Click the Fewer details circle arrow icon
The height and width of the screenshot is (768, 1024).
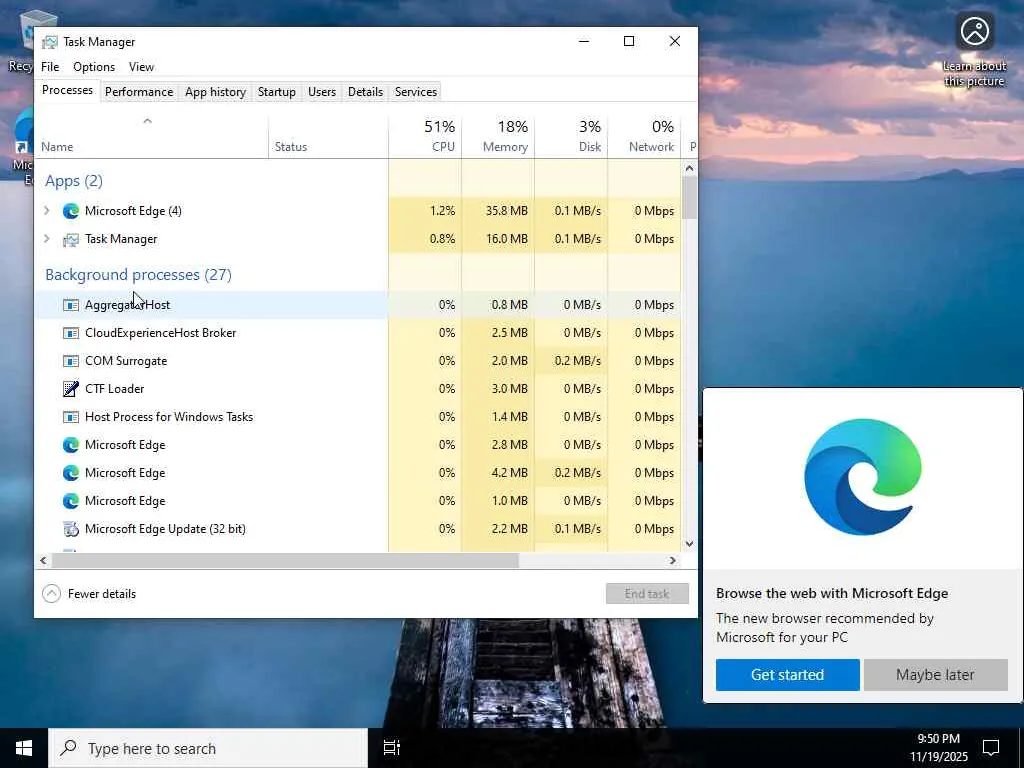click(x=51, y=594)
